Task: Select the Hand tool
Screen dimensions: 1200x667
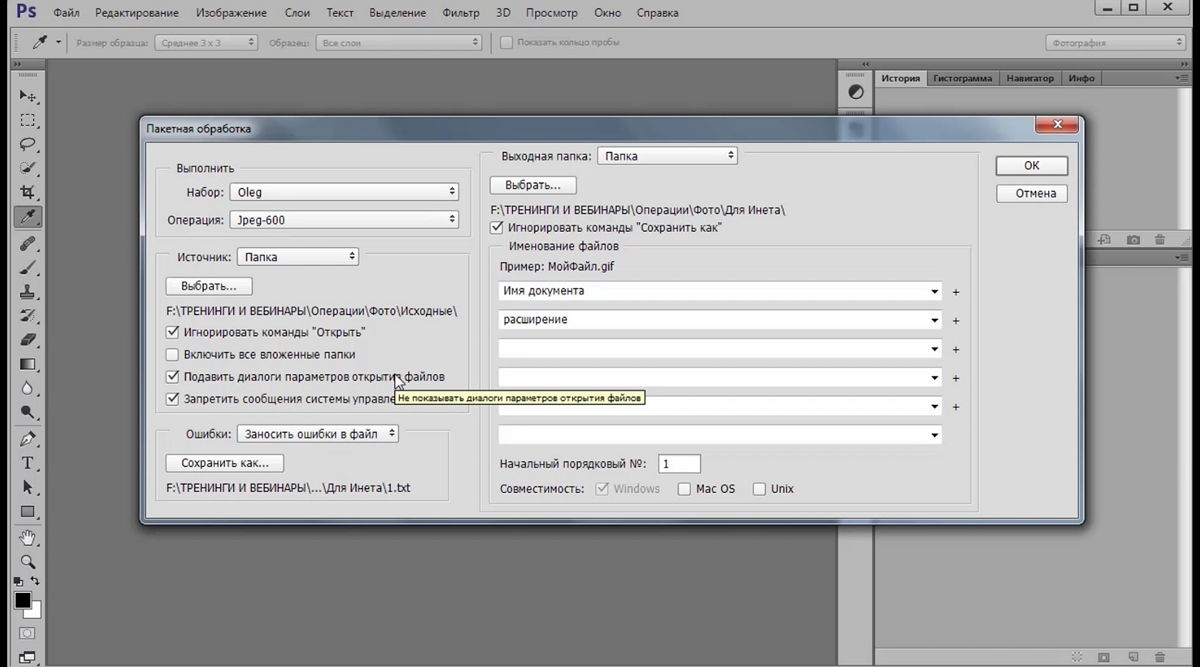Action: tap(28, 538)
